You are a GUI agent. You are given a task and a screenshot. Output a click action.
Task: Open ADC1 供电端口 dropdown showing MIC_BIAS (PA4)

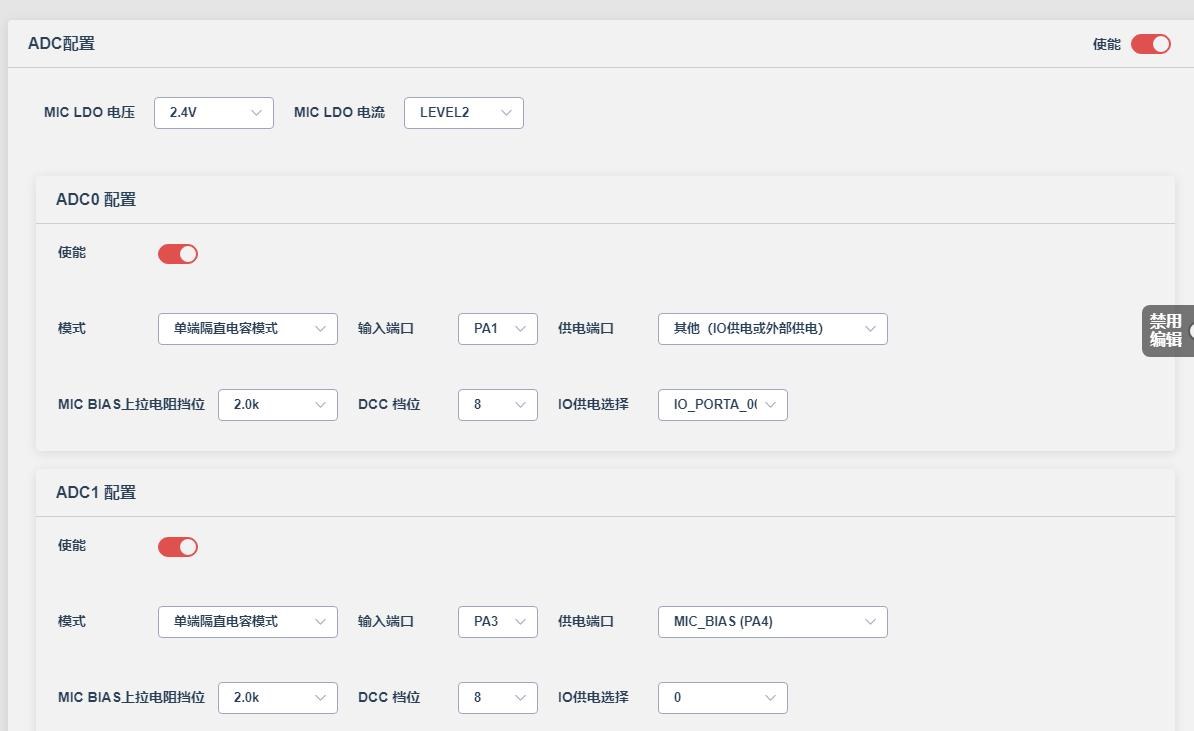(x=773, y=622)
